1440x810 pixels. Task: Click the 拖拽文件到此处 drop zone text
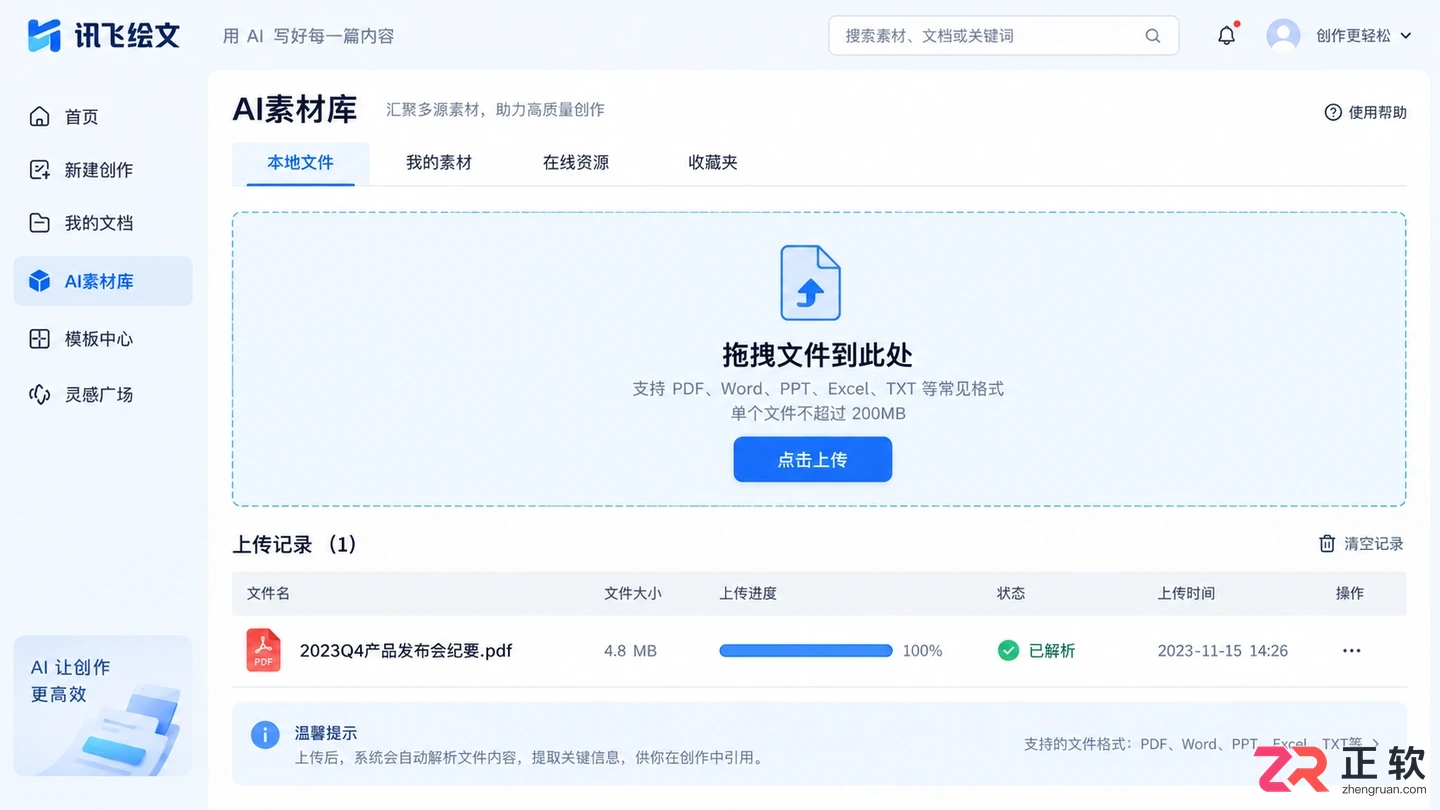[x=817, y=355]
